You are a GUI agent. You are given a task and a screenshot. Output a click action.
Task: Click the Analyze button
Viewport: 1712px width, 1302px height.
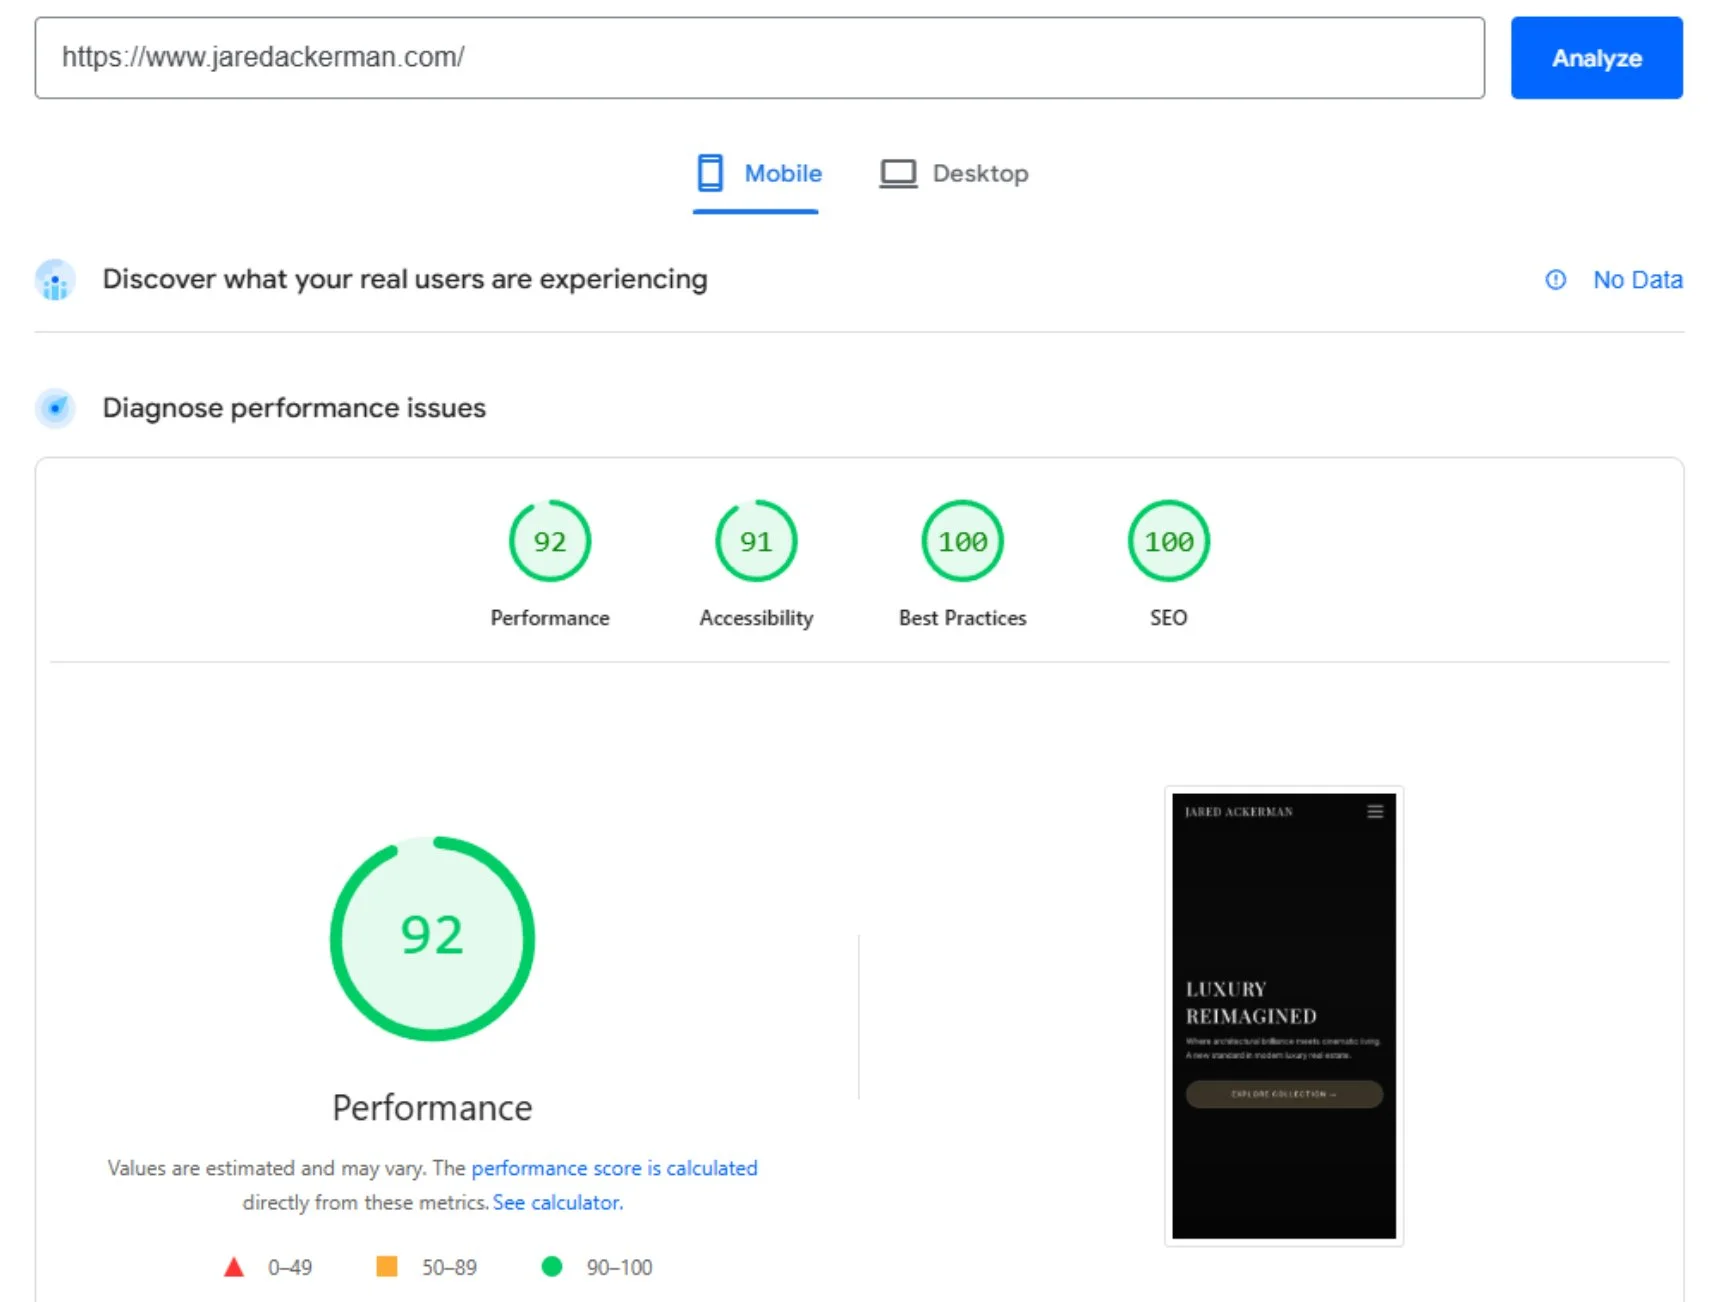pos(1596,58)
